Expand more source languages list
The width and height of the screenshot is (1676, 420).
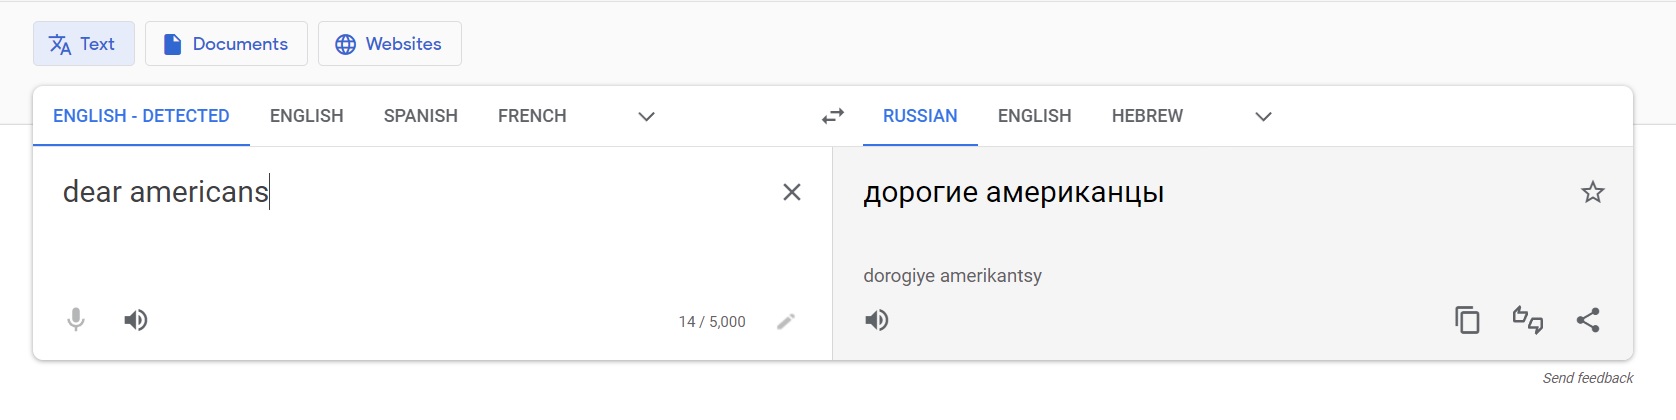pos(646,116)
